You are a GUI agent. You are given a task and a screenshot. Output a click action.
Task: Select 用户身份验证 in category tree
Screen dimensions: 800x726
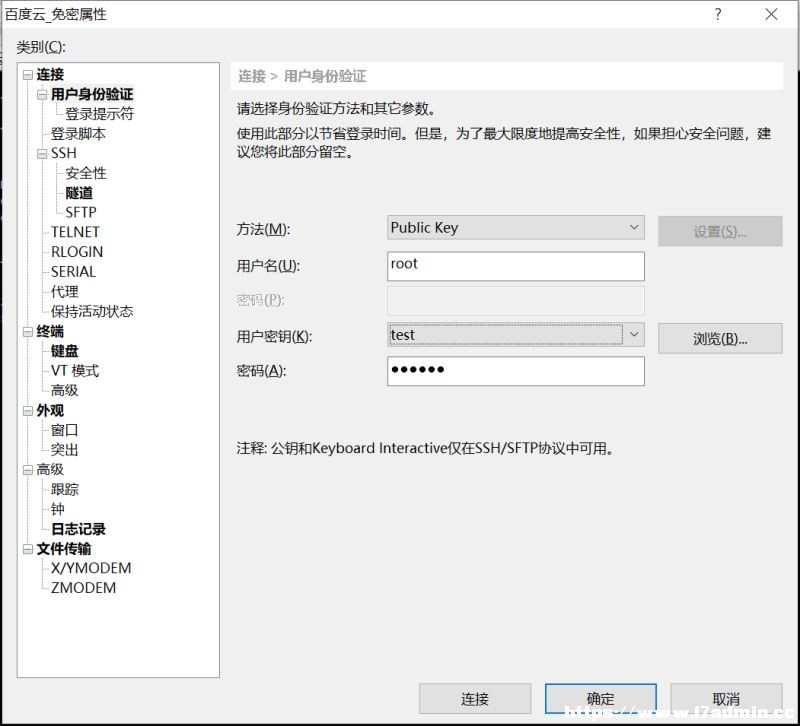click(x=92, y=94)
